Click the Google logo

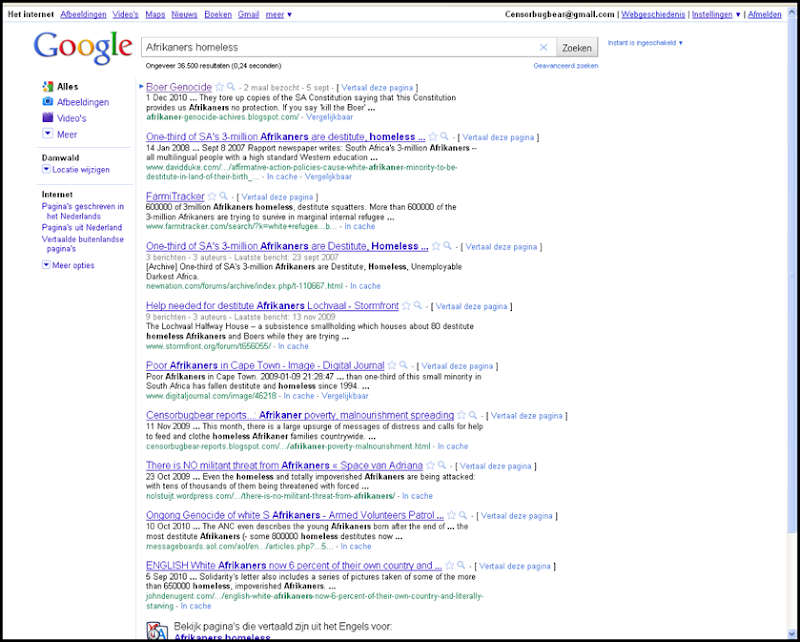[x=83, y=47]
